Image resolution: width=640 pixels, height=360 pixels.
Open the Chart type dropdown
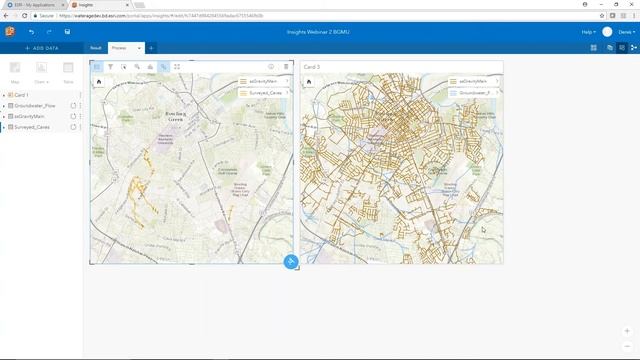coord(41,73)
